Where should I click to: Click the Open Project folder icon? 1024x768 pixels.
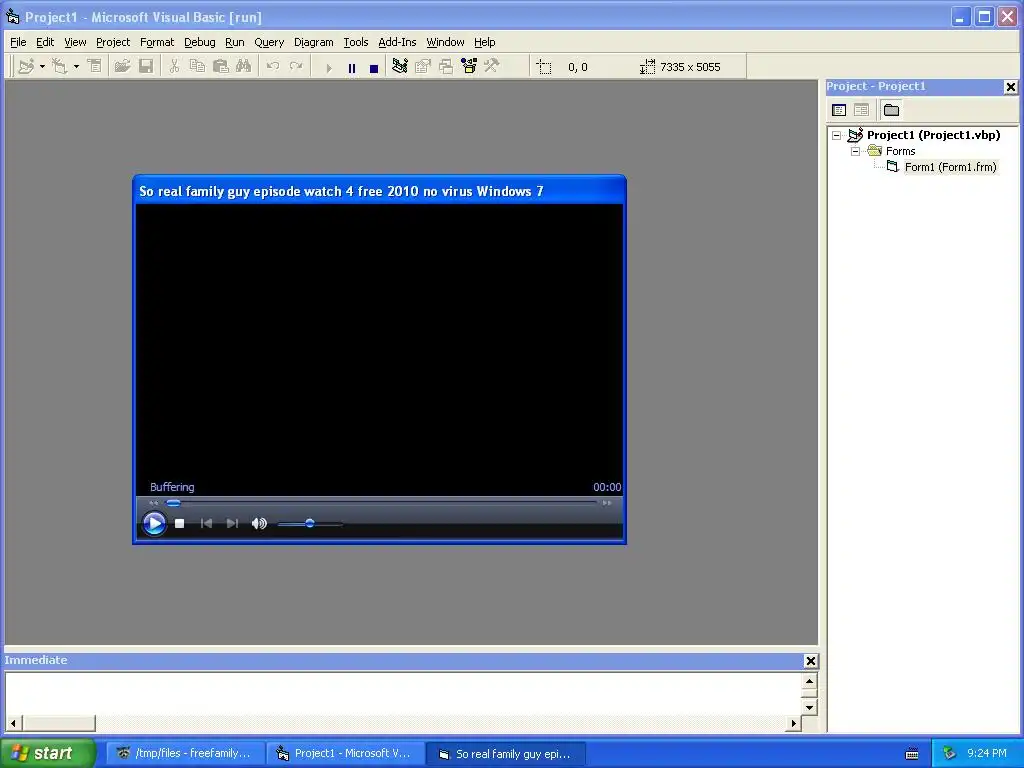122,66
